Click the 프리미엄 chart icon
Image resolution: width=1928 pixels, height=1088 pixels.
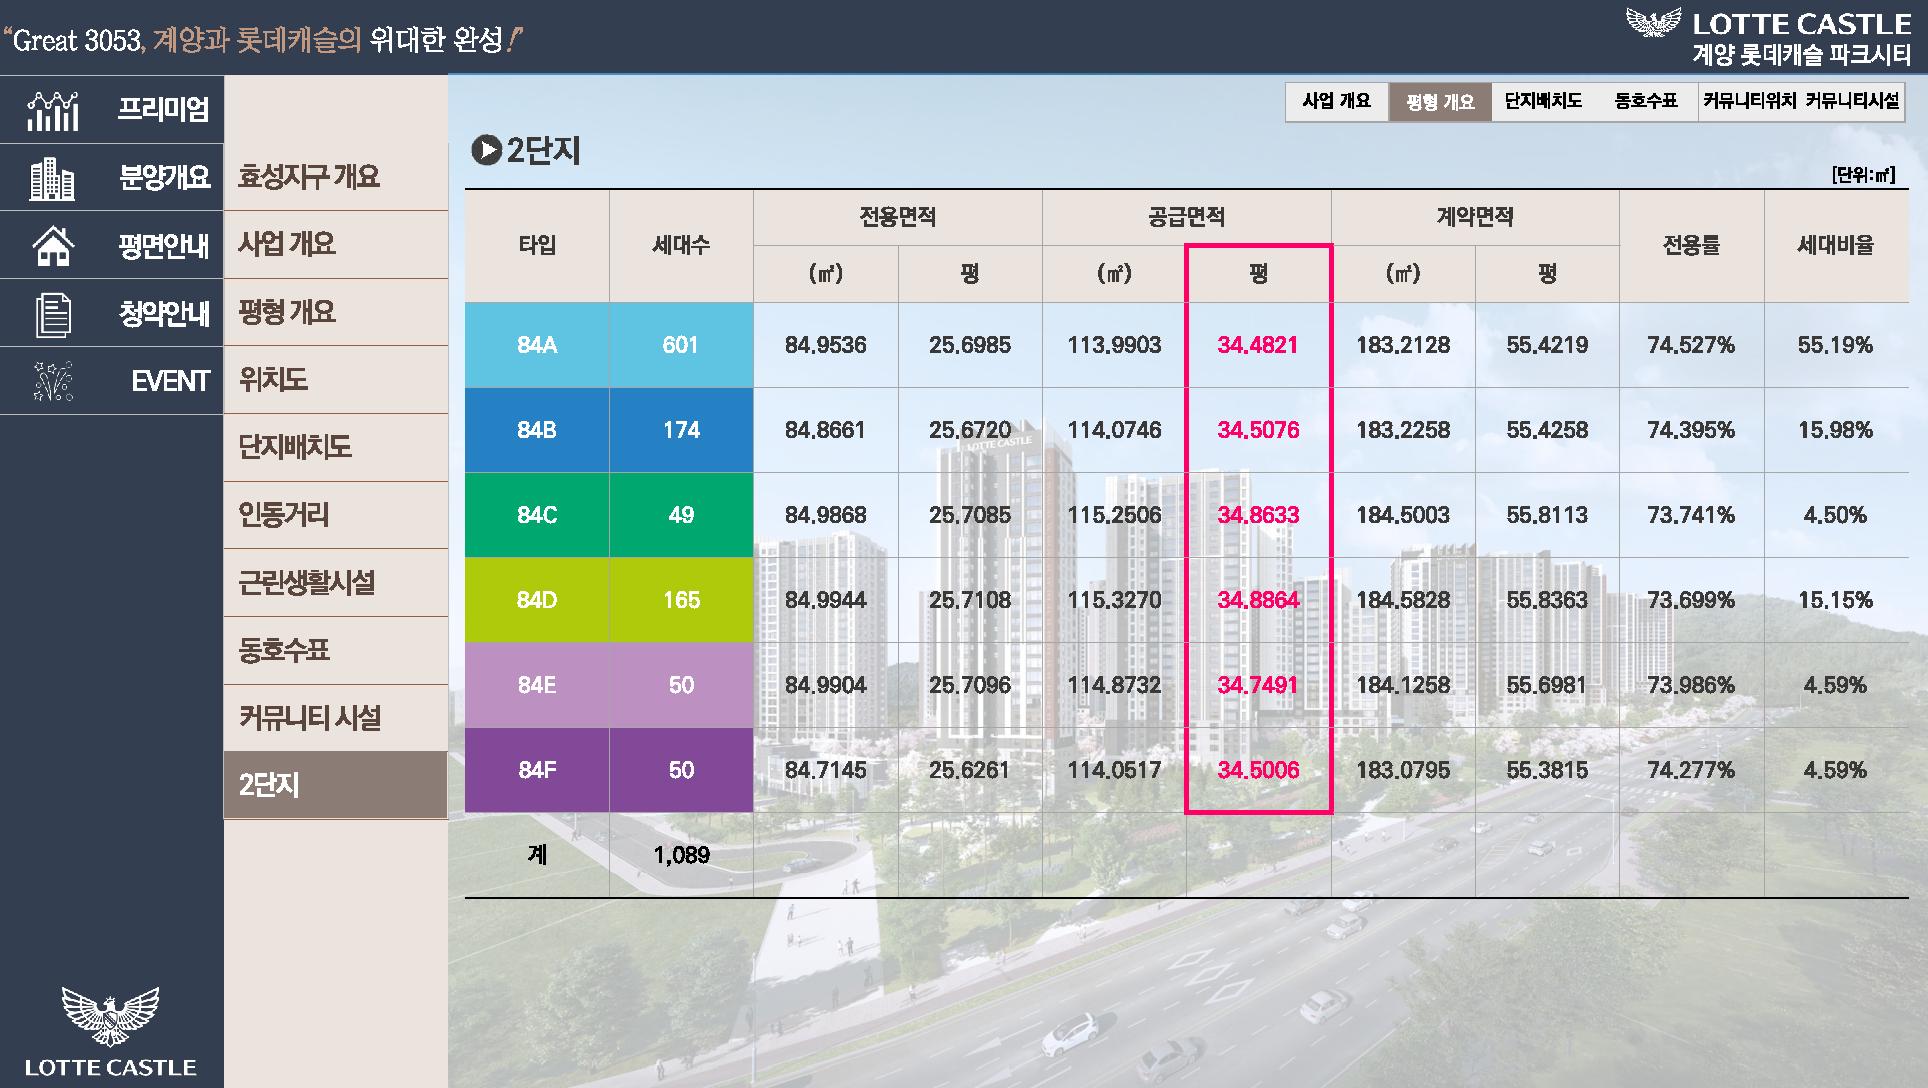(x=53, y=111)
